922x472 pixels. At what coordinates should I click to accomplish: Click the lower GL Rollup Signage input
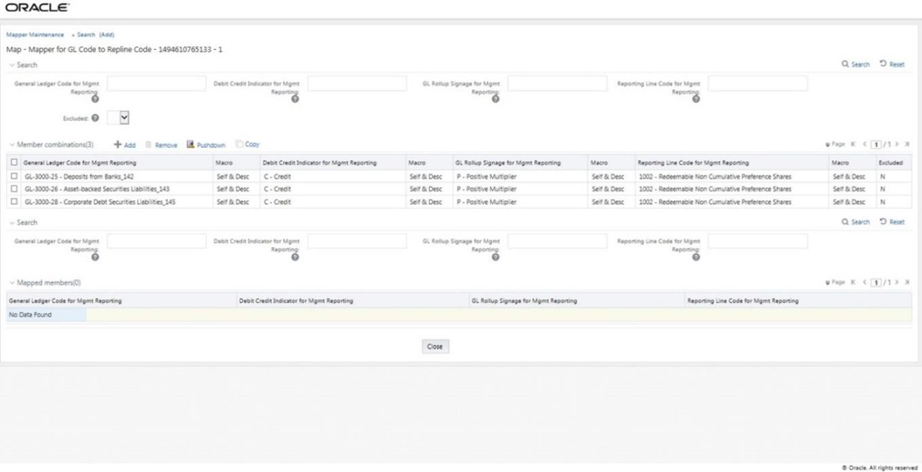coord(557,240)
